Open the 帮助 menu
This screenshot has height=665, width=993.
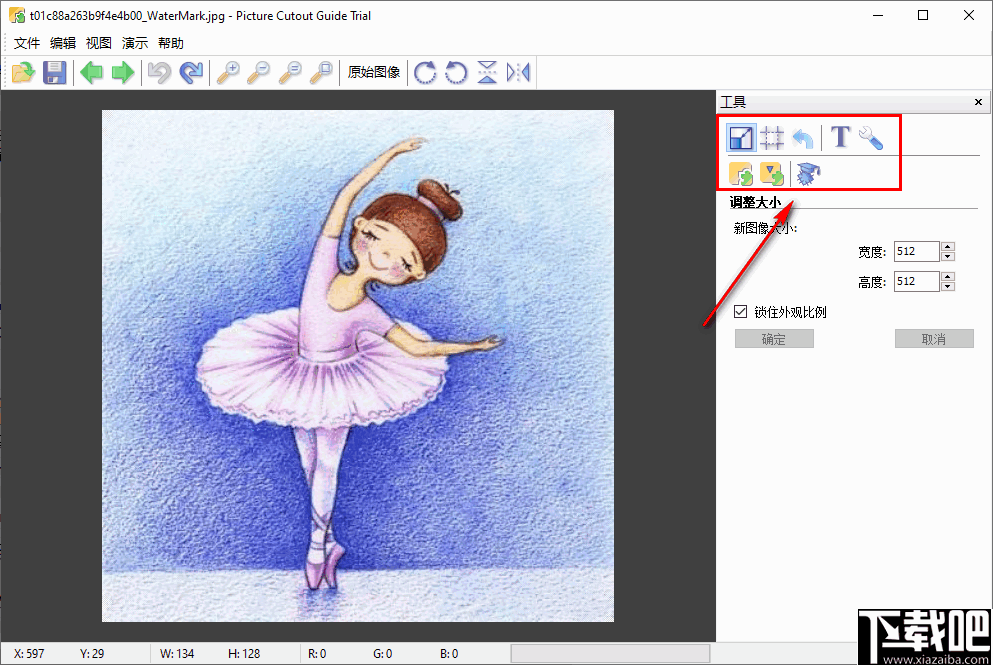[x=171, y=43]
